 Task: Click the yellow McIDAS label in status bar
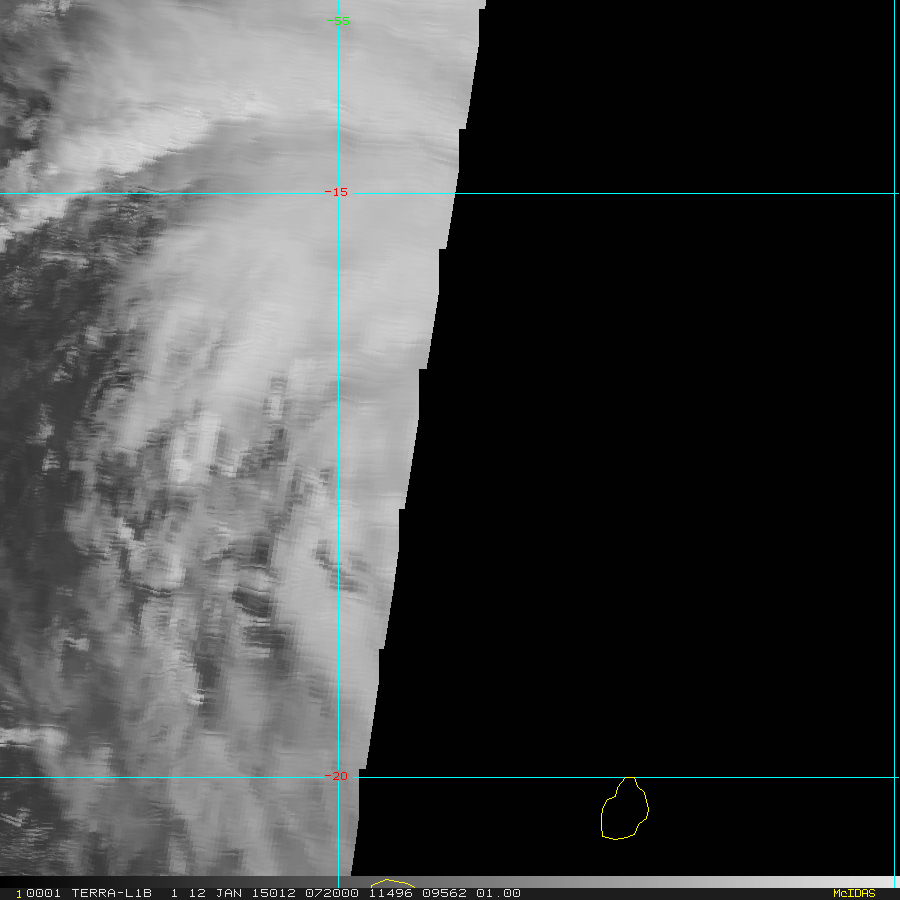click(853, 893)
